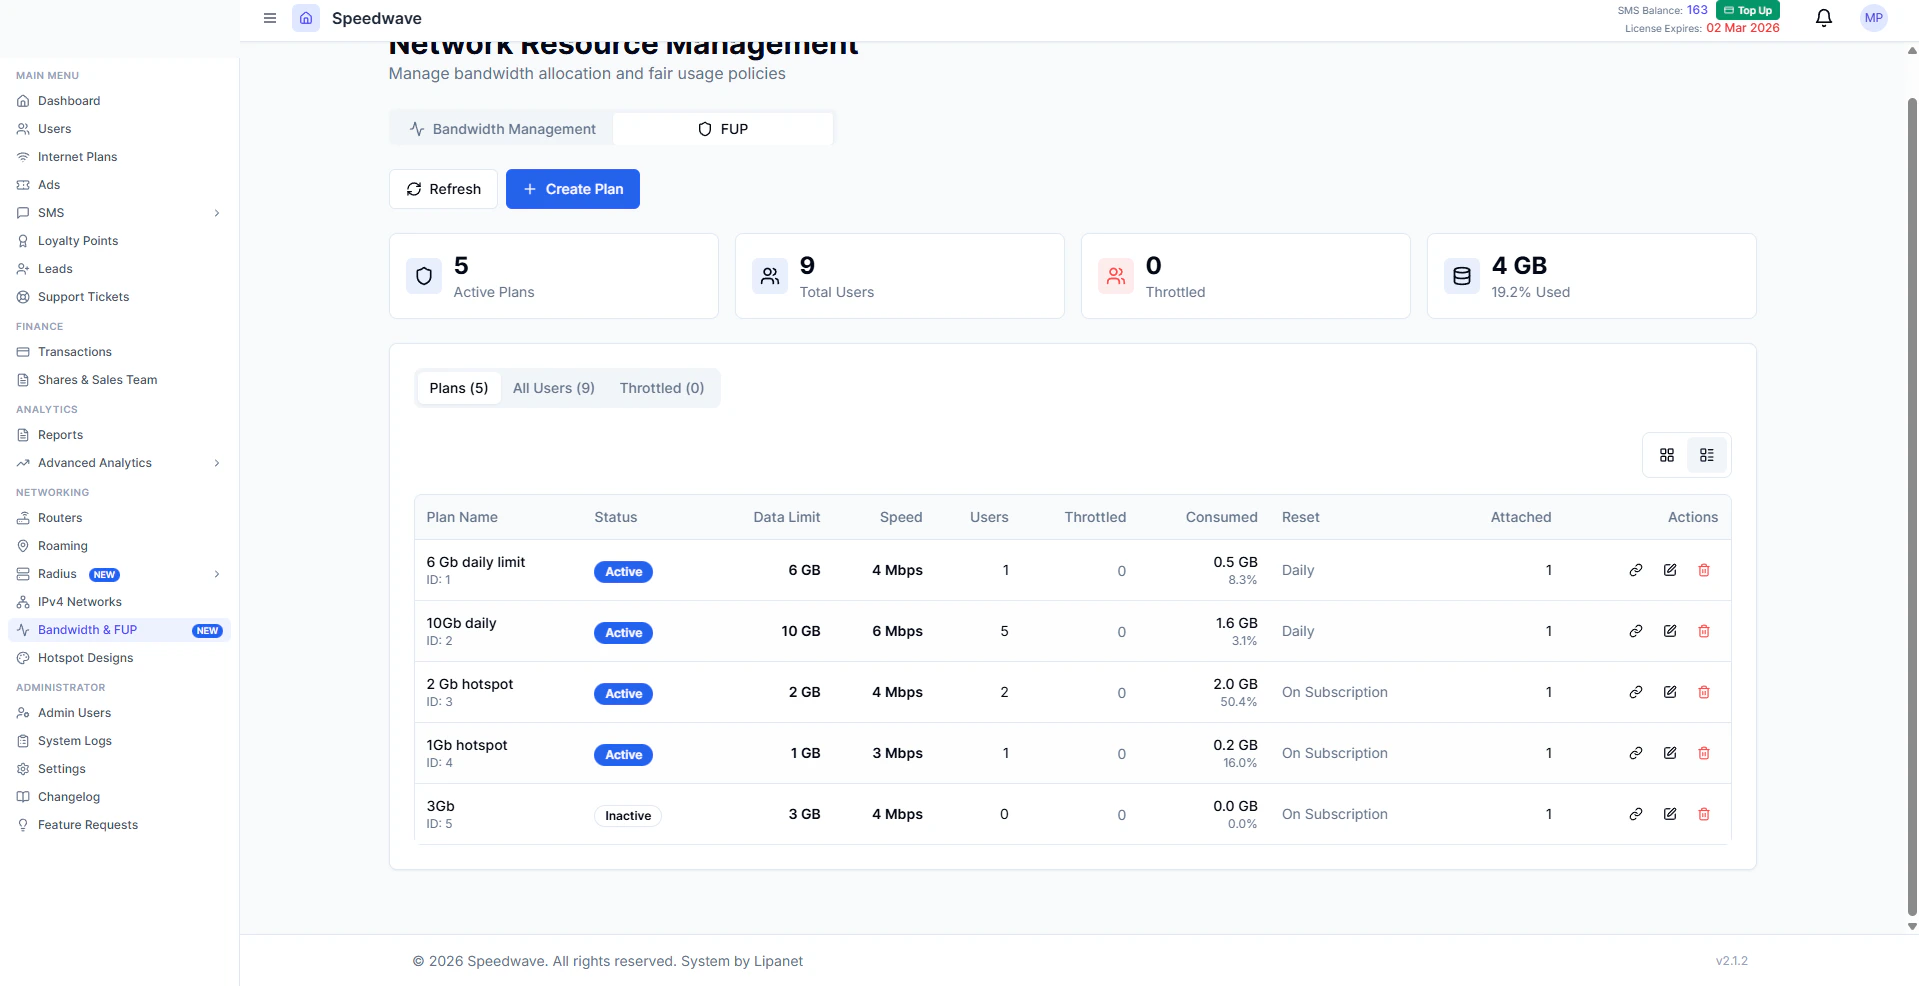Refresh the plans list
The height and width of the screenshot is (986, 1919).
(443, 189)
